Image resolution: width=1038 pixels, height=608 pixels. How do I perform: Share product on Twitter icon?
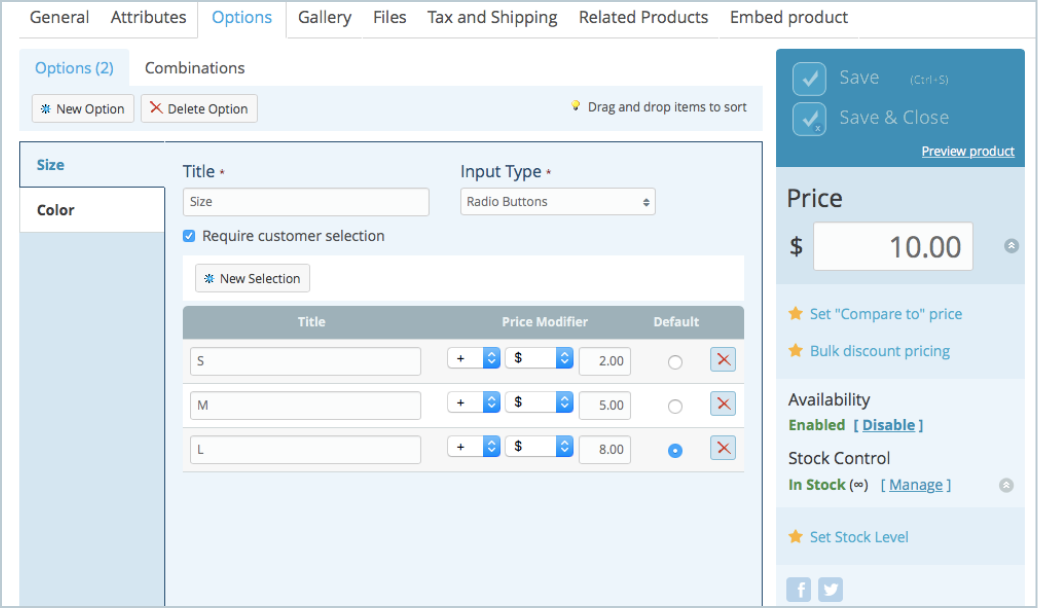coord(830,589)
